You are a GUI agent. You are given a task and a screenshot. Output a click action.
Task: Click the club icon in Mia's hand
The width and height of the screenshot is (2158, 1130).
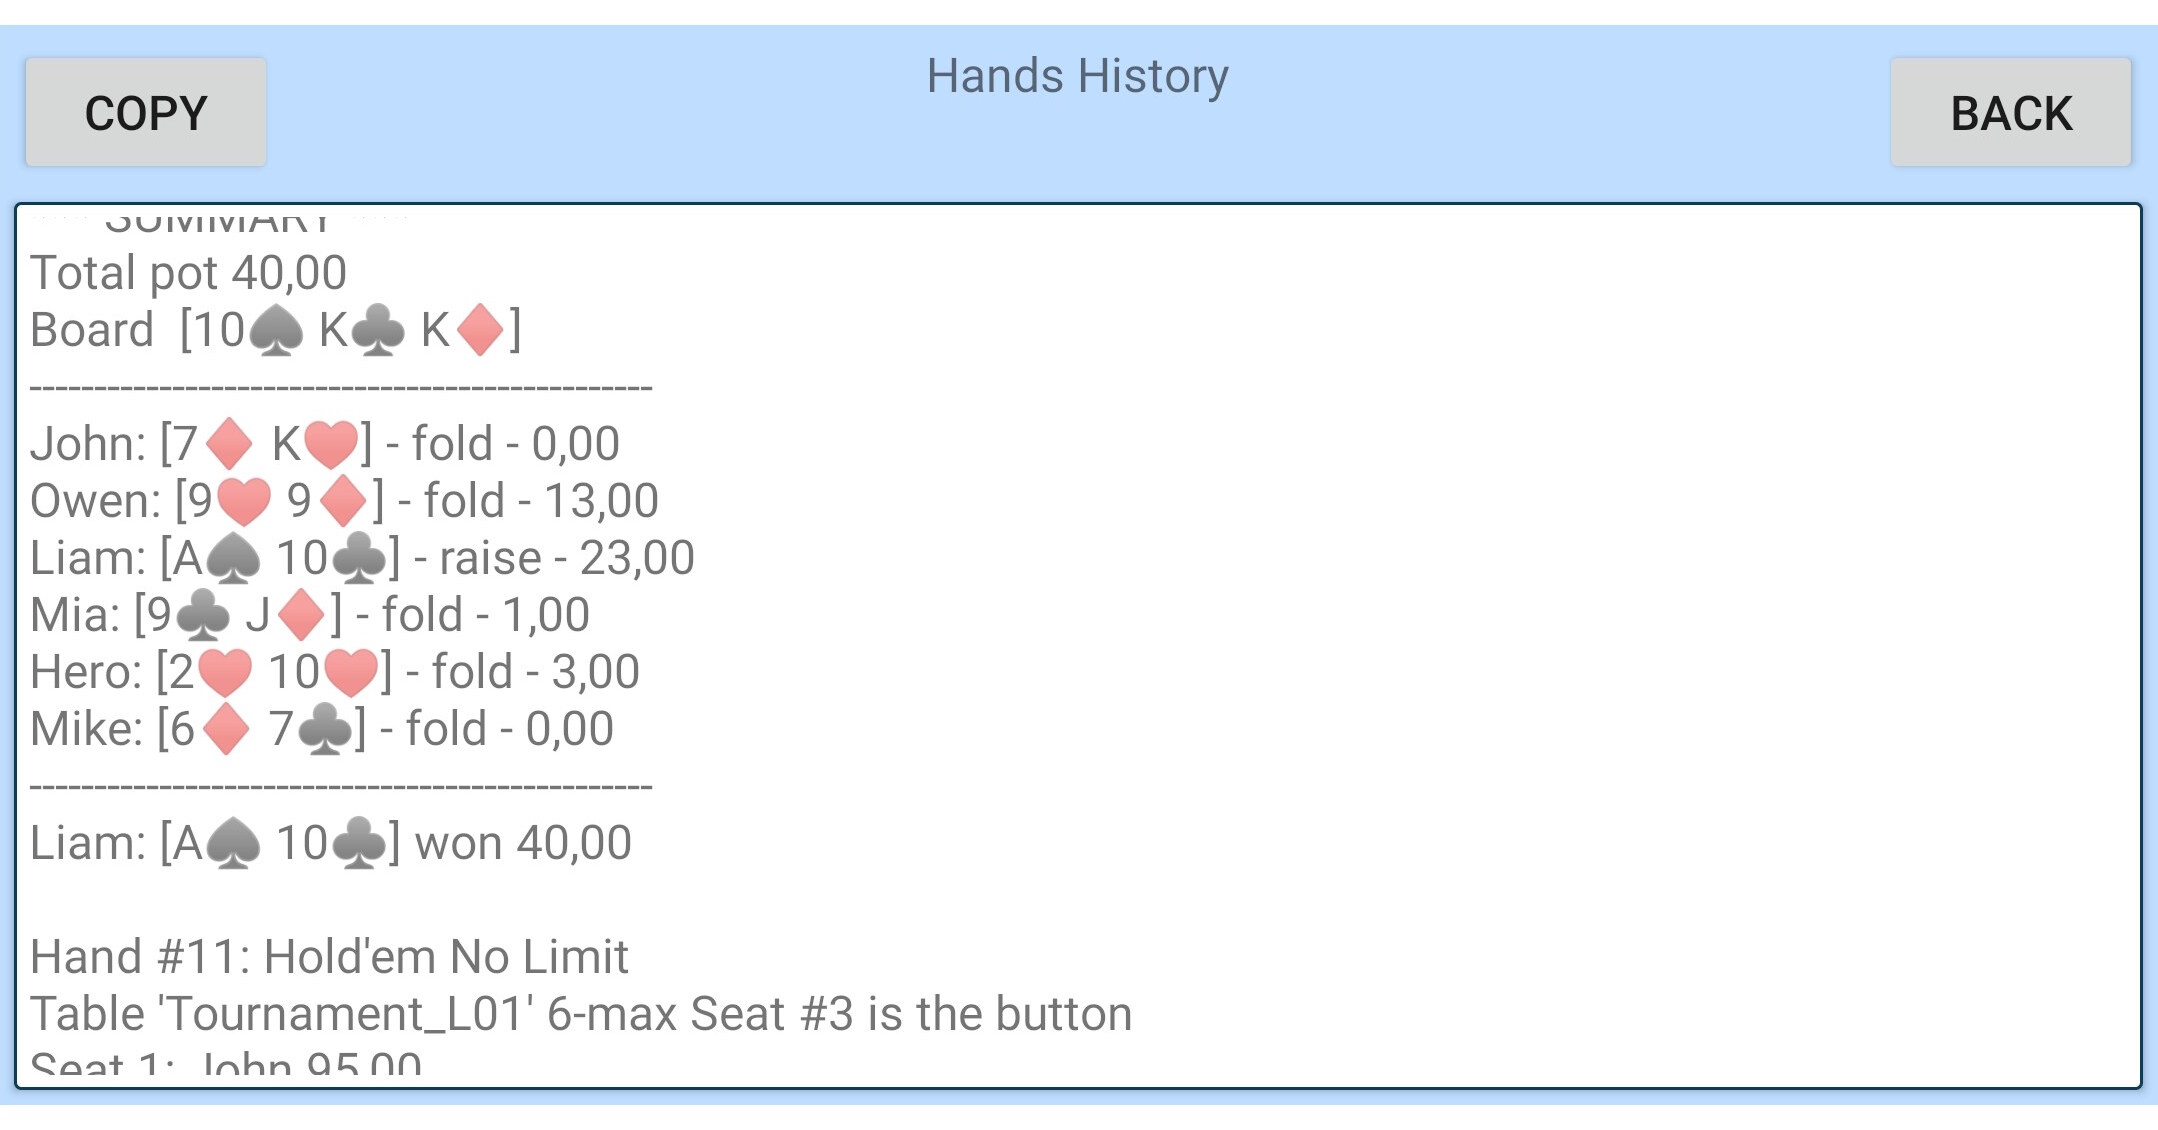[x=203, y=616]
